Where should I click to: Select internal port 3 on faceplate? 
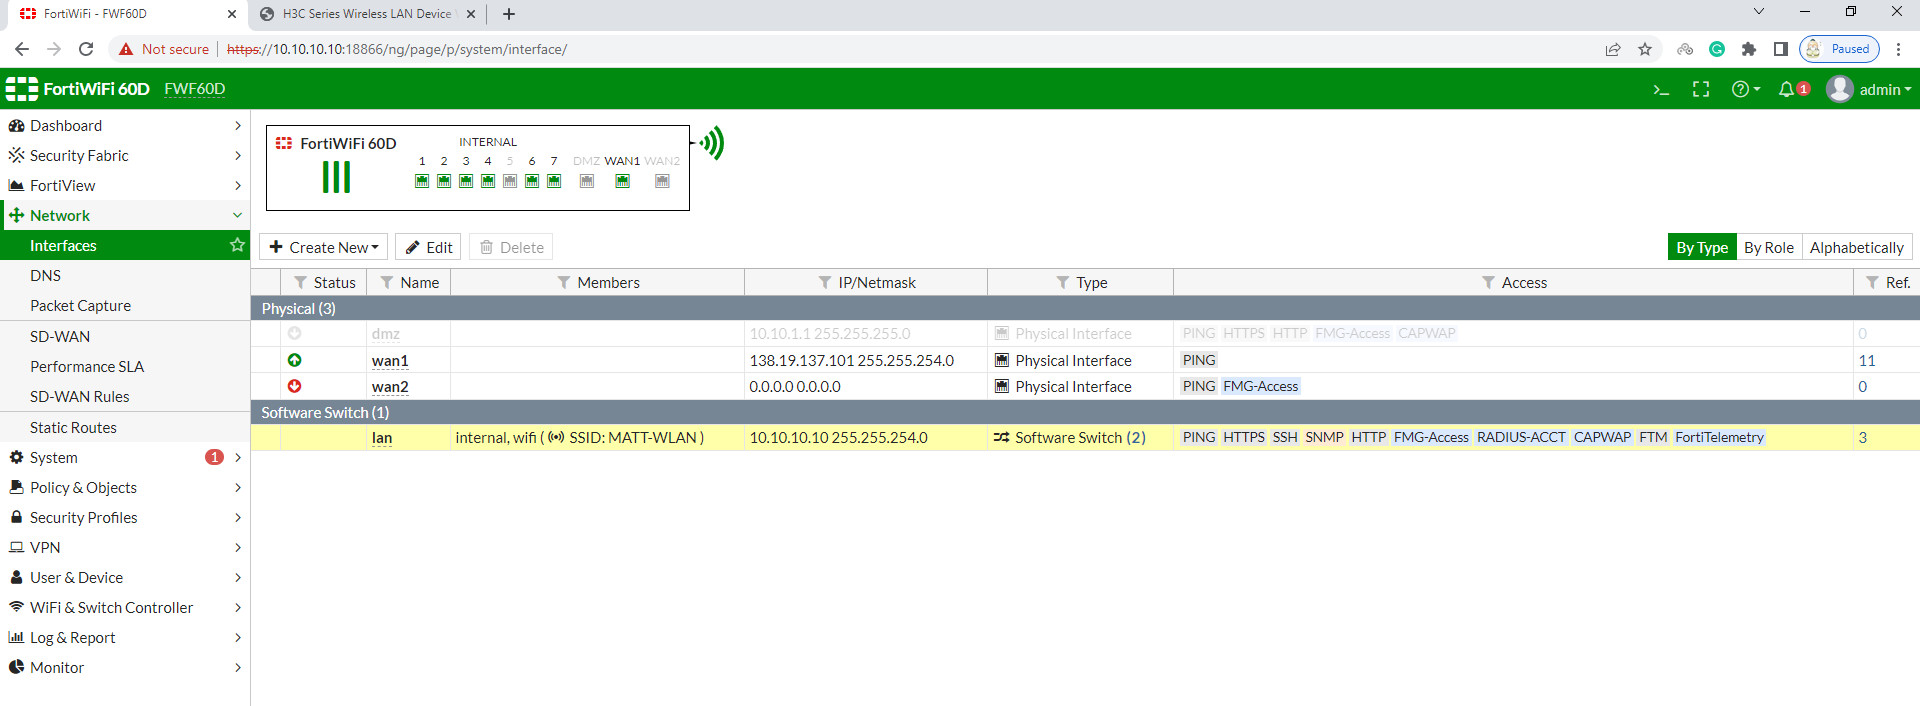(x=466, y=181)
